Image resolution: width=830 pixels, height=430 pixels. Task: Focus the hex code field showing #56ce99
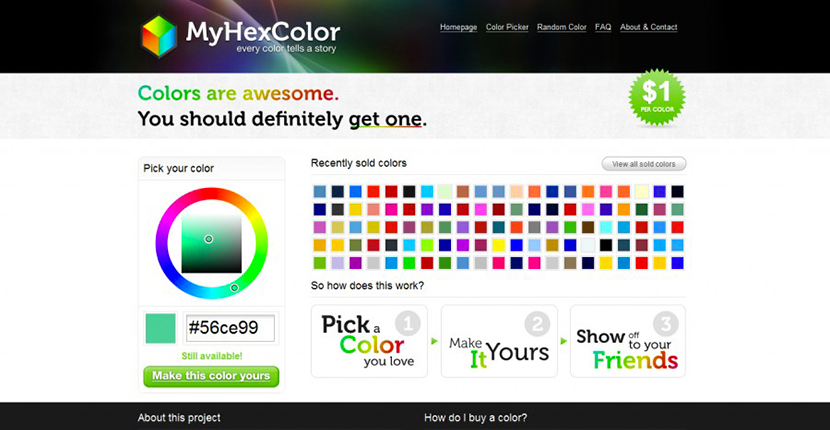click(x=230, y=328)
